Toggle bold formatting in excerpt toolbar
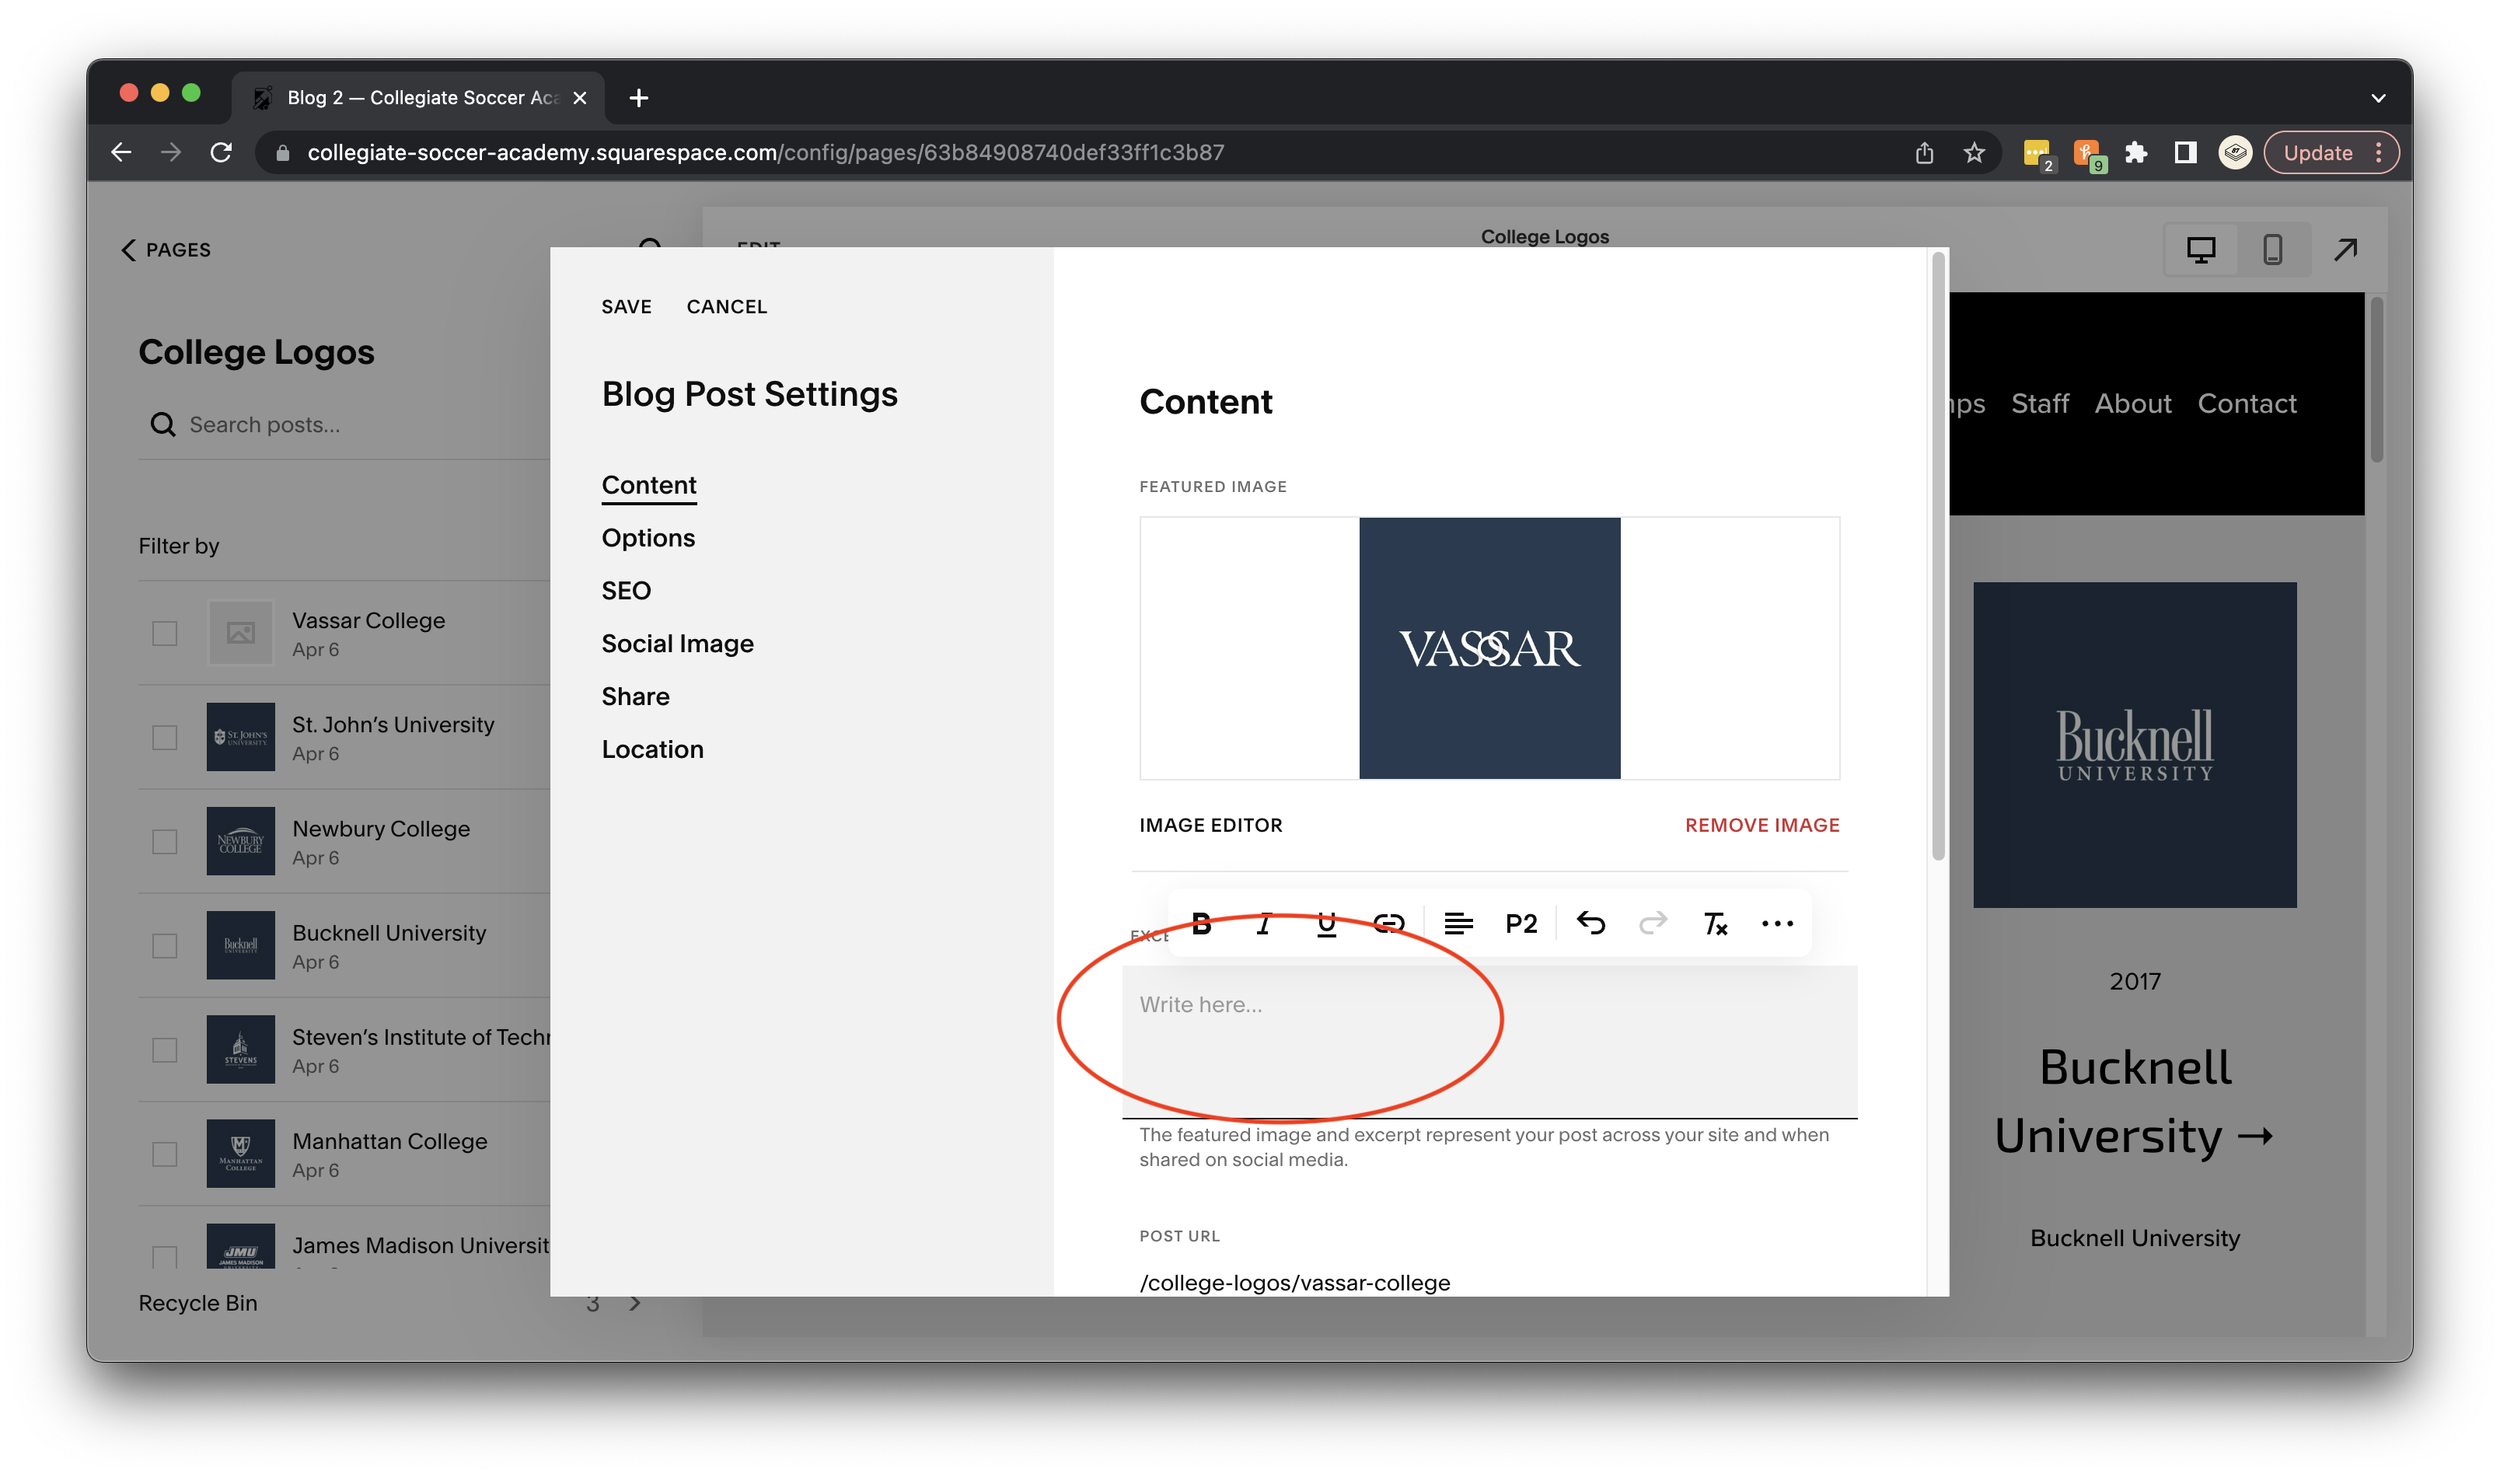2500x1477 pixels. coord(1202,924)
